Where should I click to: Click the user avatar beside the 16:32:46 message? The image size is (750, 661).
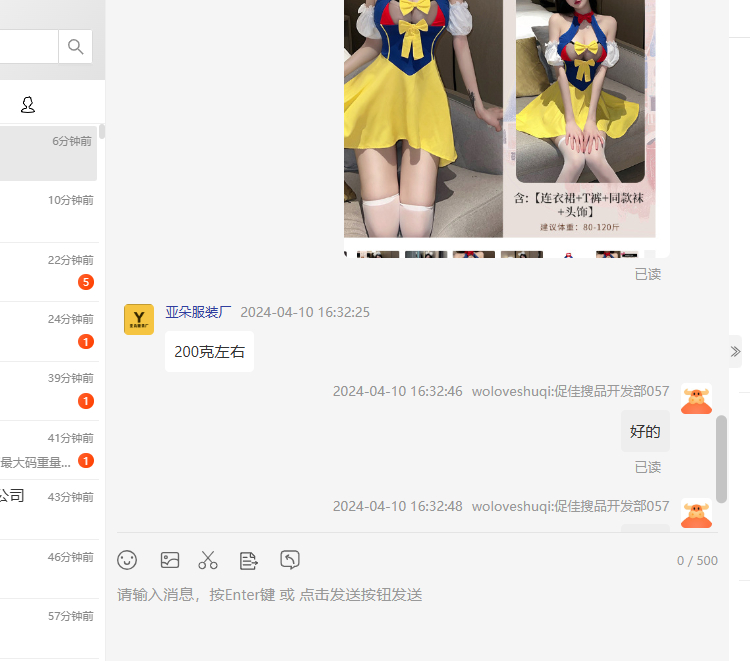click(696, 399)
